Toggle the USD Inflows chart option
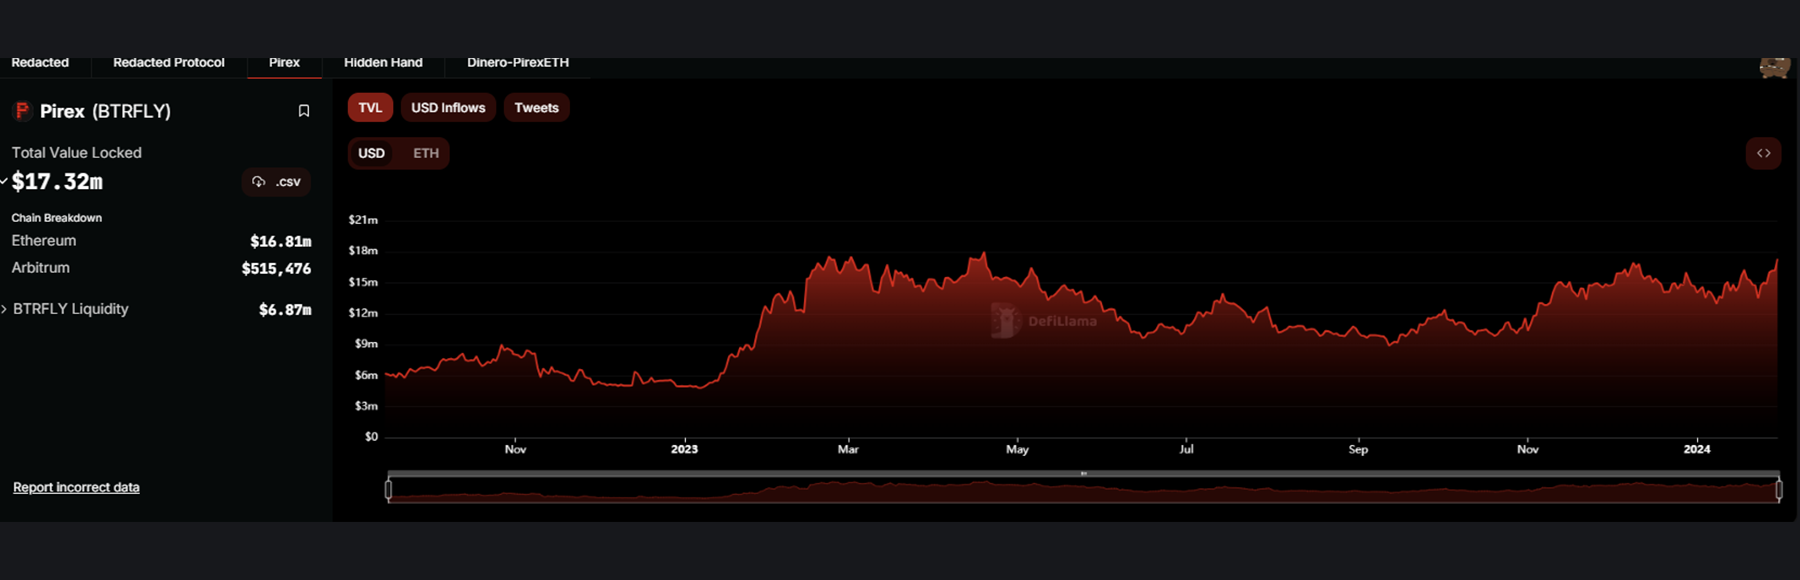The height and width of the screenshot is (580, 1800). pos(448,108)
